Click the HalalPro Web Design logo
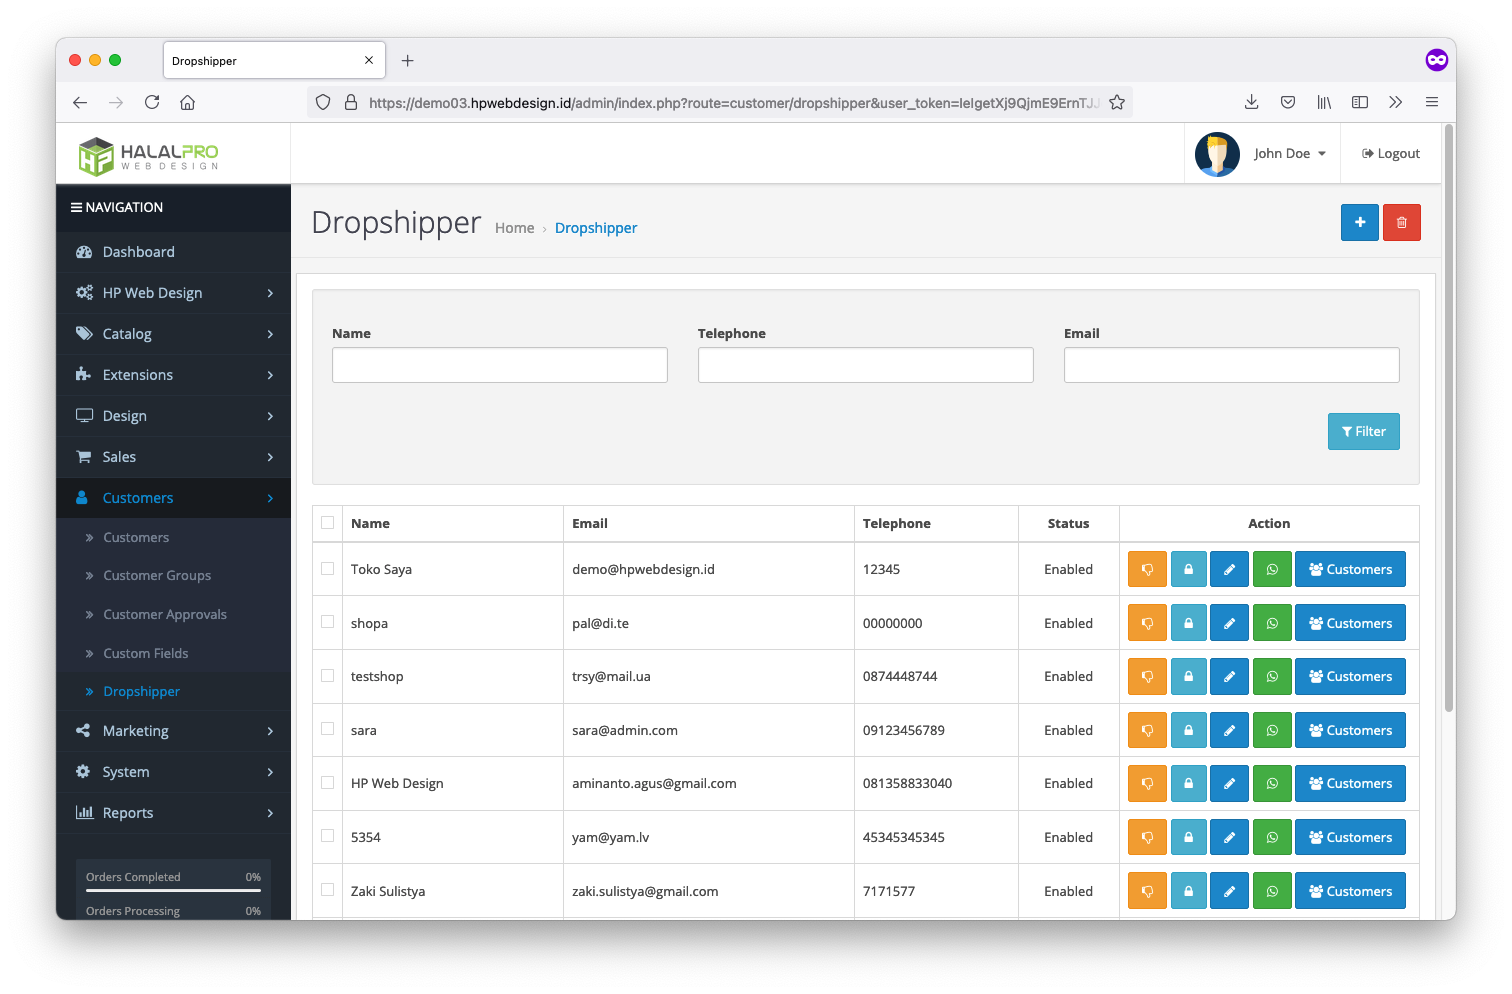The width and height of the screenshot is (1512, 994). click(149, 156)
